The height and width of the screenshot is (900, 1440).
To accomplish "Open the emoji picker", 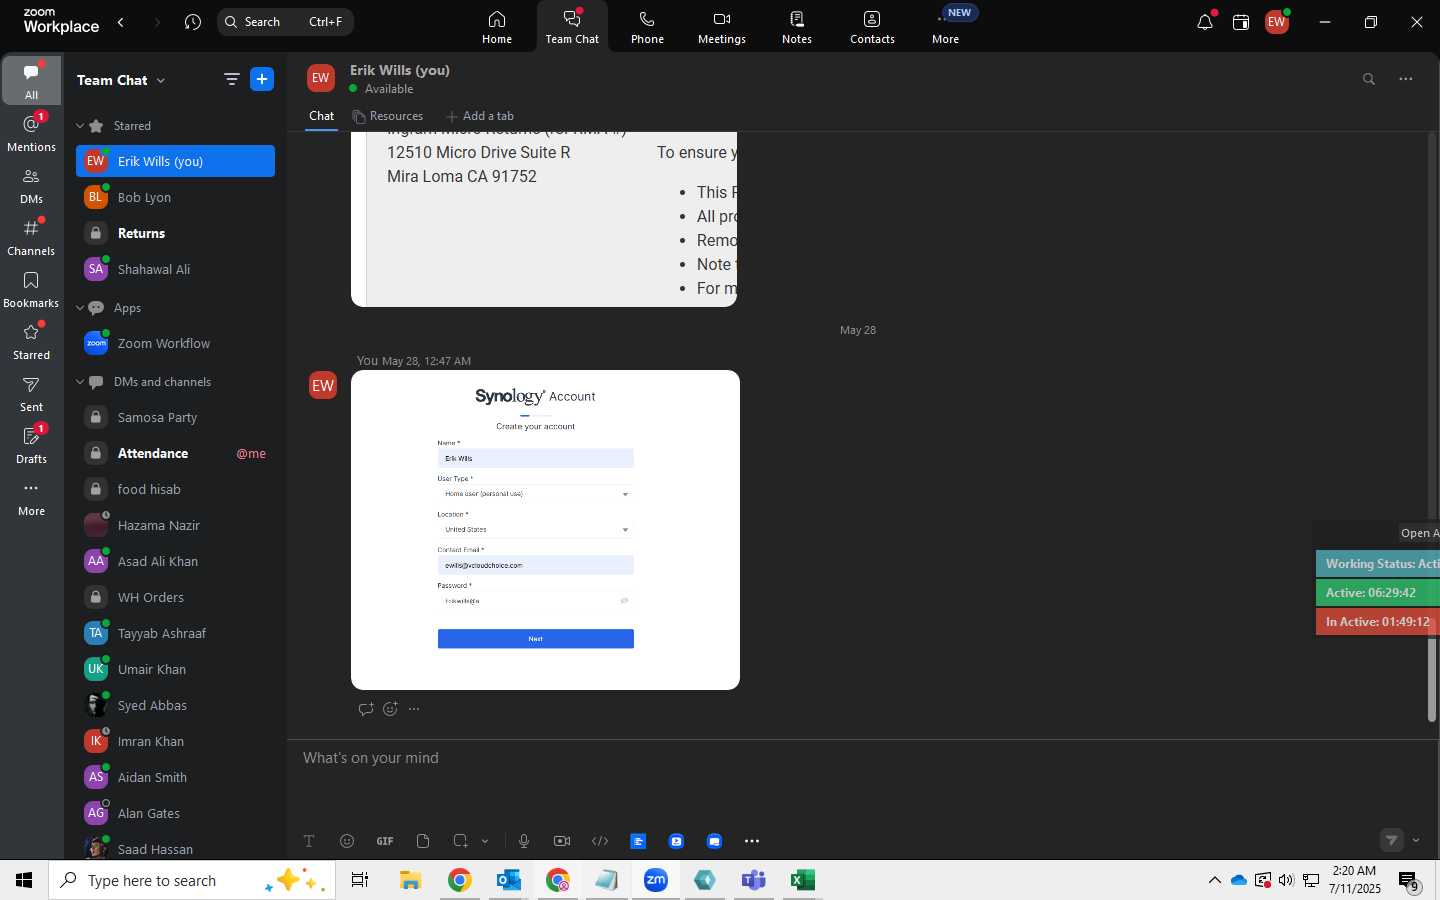I will point(347,841).
